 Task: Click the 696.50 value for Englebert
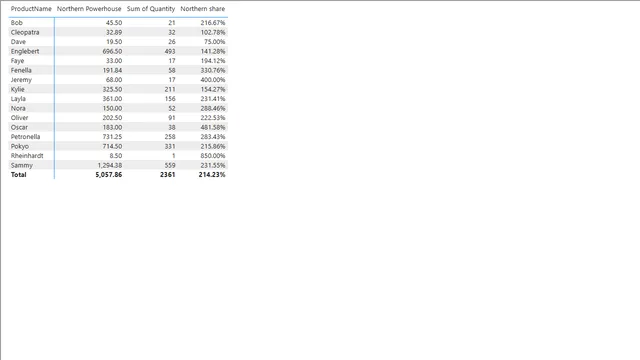112,51
